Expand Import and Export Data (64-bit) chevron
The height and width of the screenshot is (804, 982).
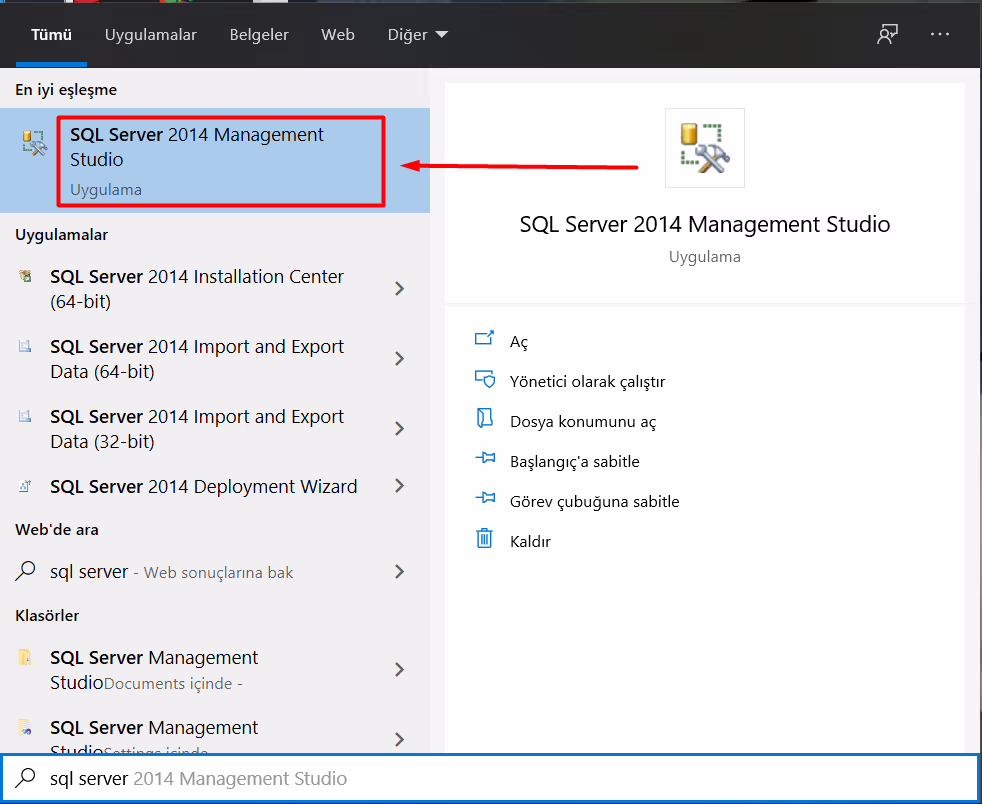tap(400, 359)
